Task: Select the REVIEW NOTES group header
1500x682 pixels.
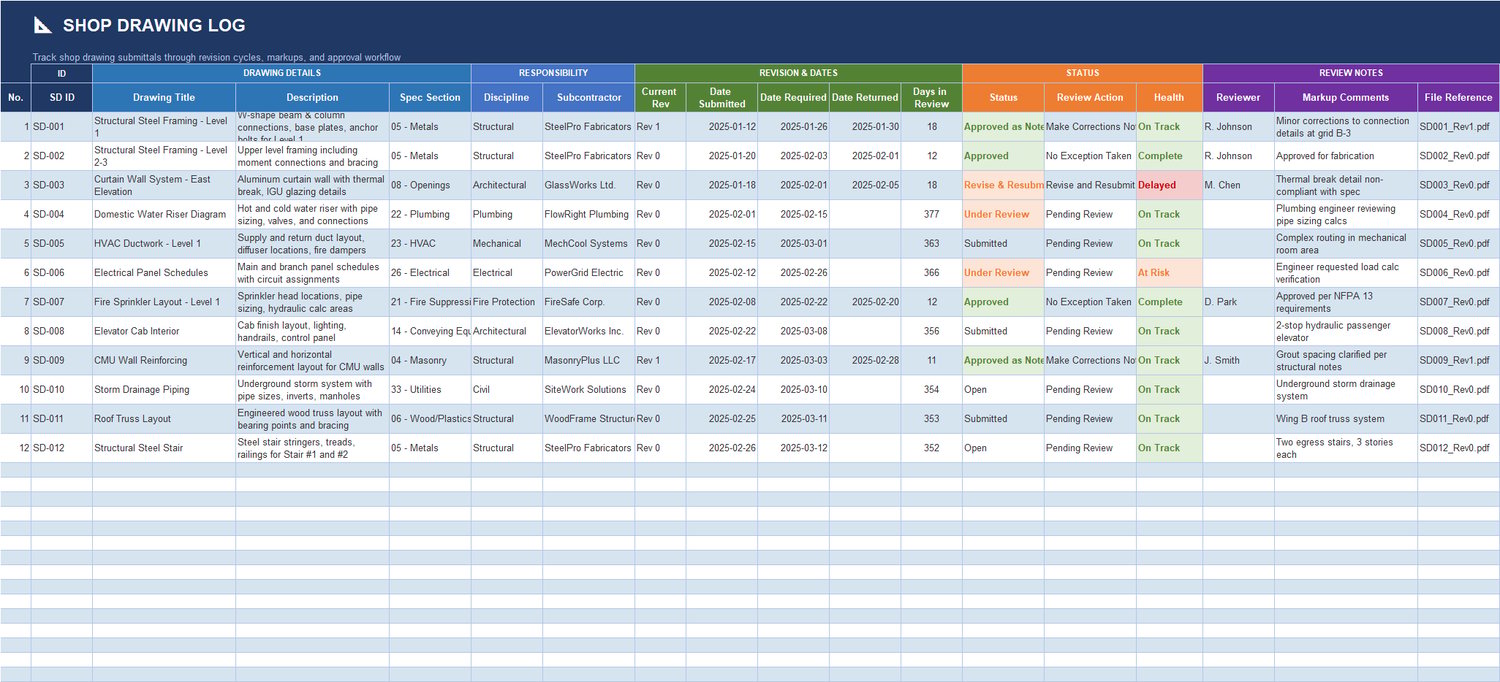Action: pos(1350,73)
